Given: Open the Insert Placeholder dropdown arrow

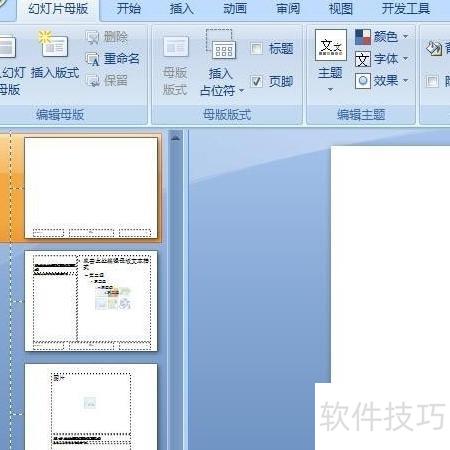Looking at the screenshot, I should (241, 91).
